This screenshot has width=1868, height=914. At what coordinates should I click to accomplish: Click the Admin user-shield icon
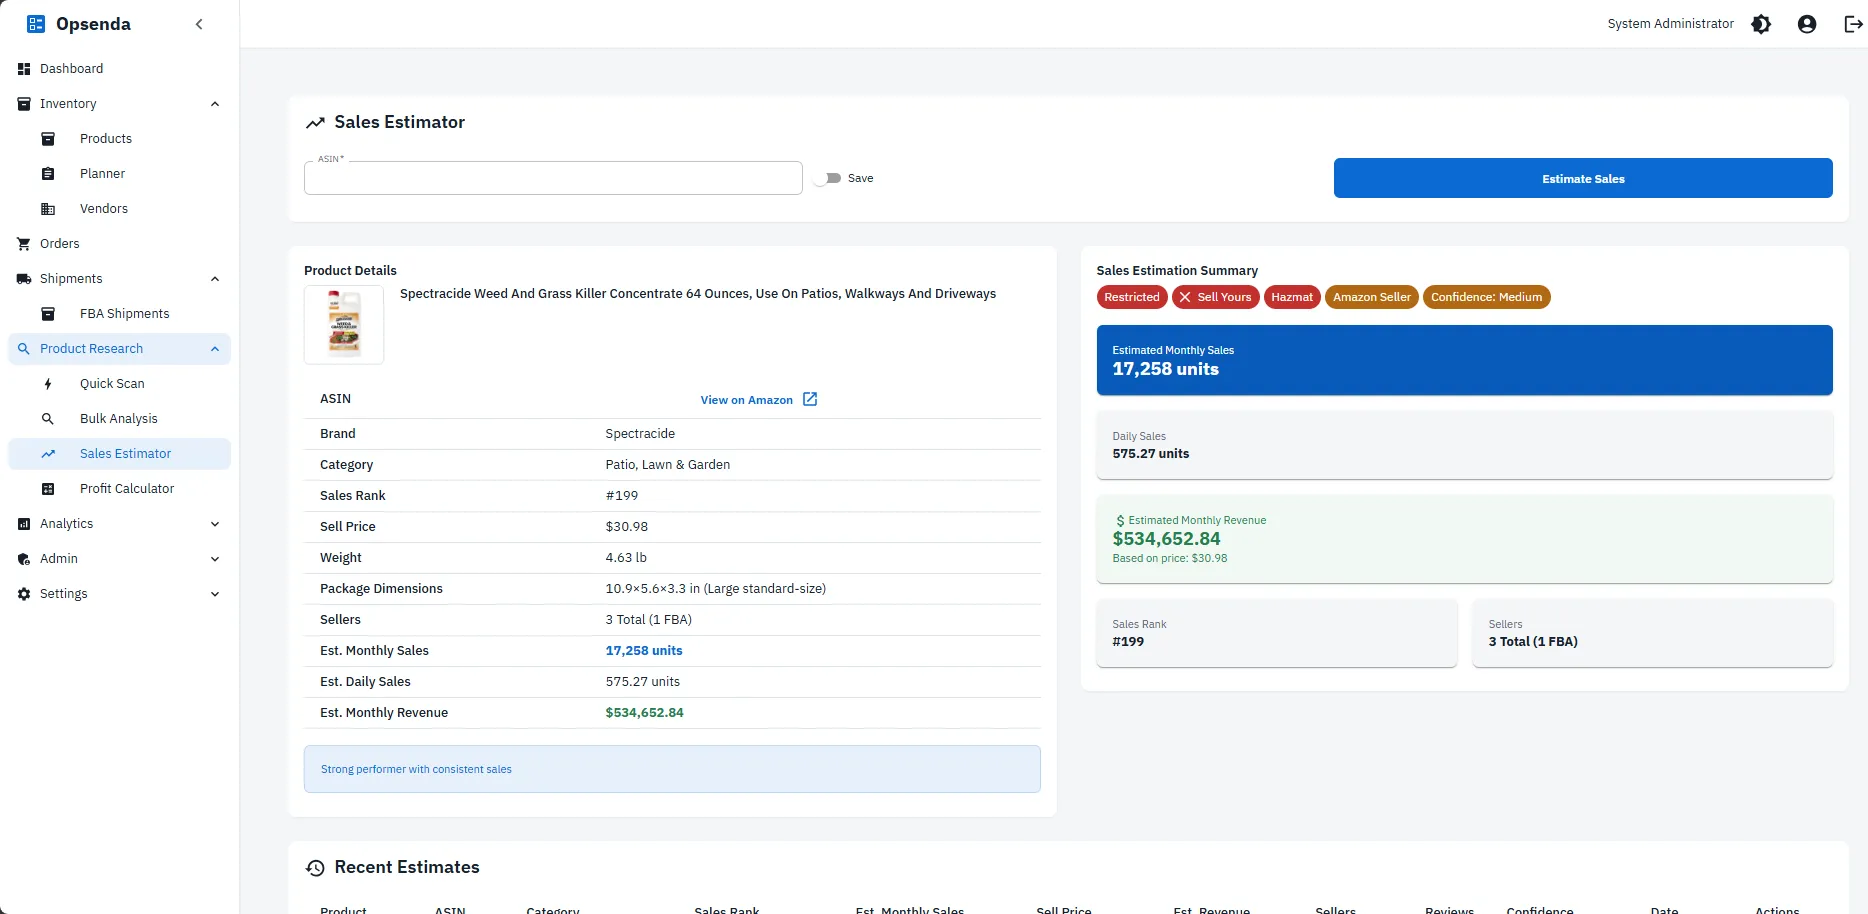coord(24,559)
